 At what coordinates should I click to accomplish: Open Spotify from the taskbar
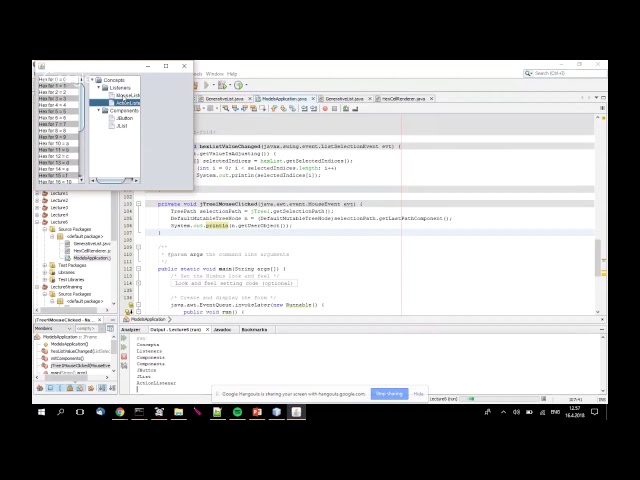pos(237,412)
